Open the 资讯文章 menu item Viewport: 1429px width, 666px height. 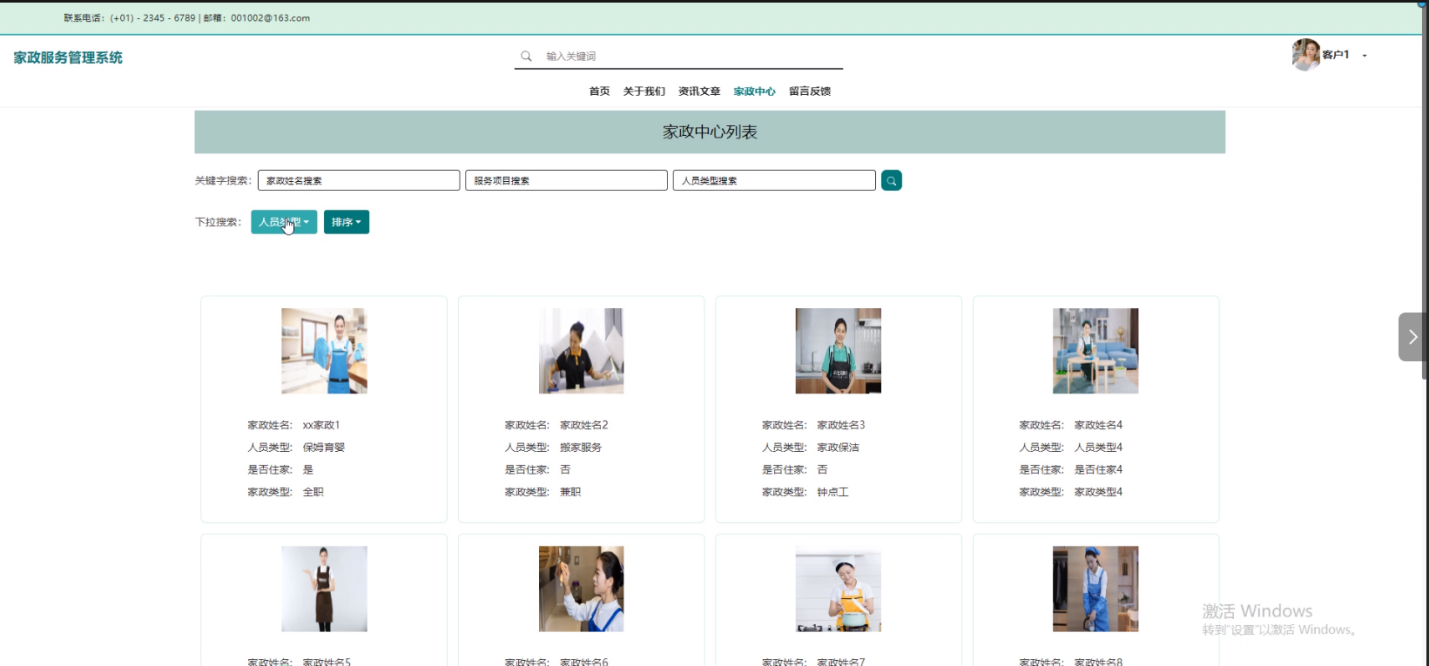699,91
